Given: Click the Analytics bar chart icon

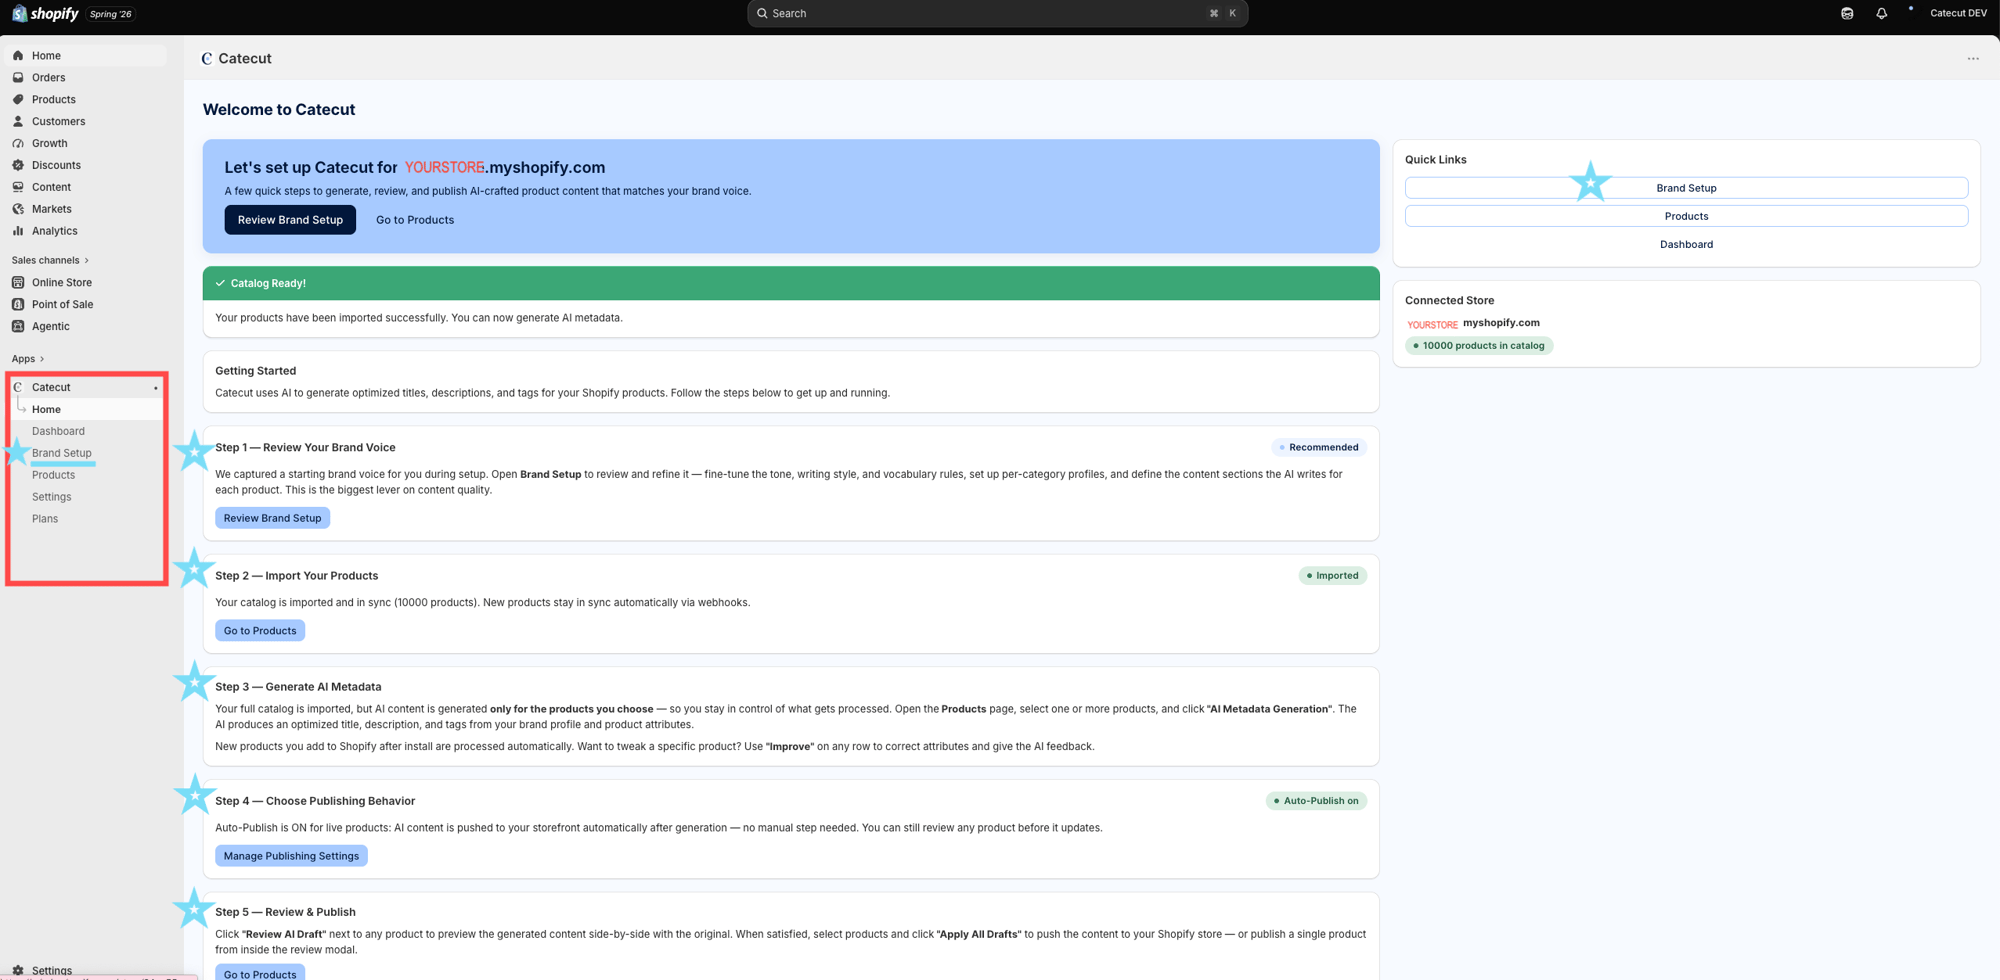Looking at the screenshot, I should (x=18, y=231).
